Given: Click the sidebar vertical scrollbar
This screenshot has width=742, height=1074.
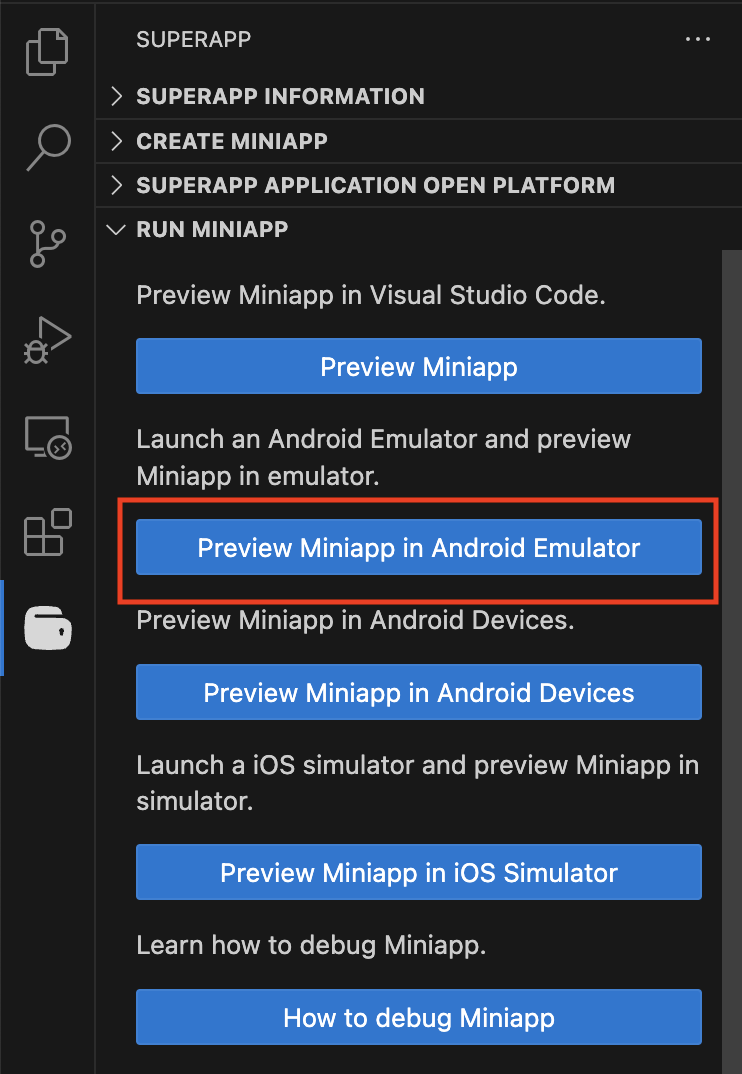Looking at the screenshot, I should tap(732, 662).
